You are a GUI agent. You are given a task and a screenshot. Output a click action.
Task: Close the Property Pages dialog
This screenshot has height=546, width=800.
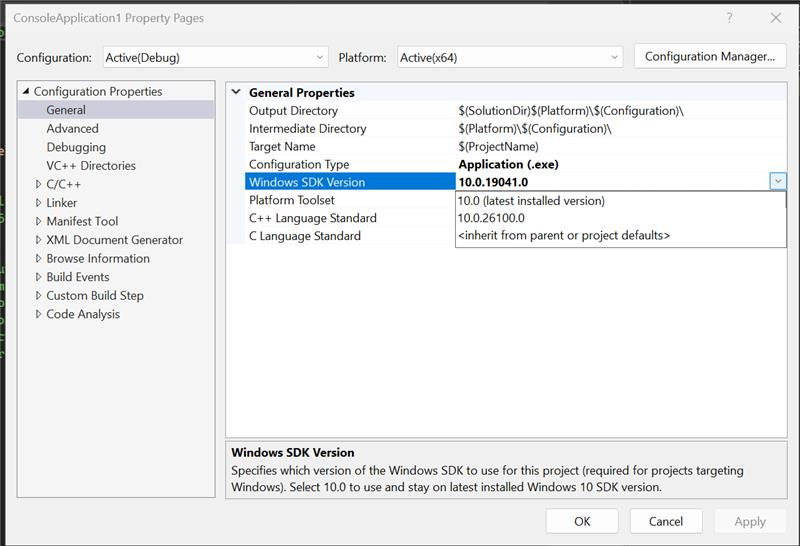tap(776, 18)
